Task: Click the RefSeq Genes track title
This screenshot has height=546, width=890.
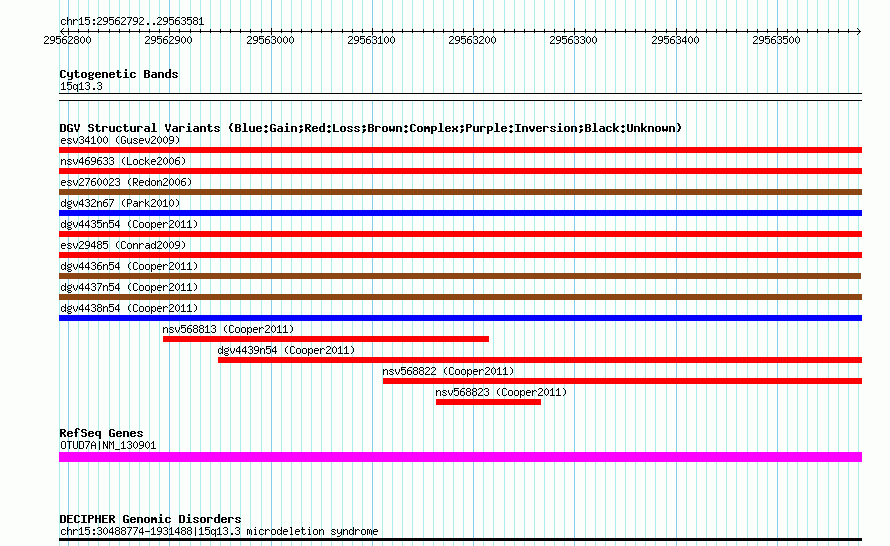Action: tap(101, 433)
